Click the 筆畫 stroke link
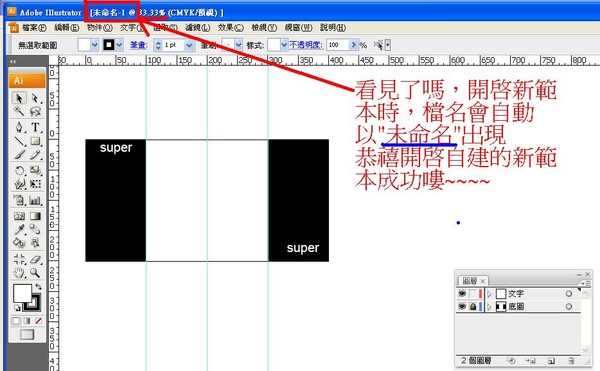 coord(138,45)
